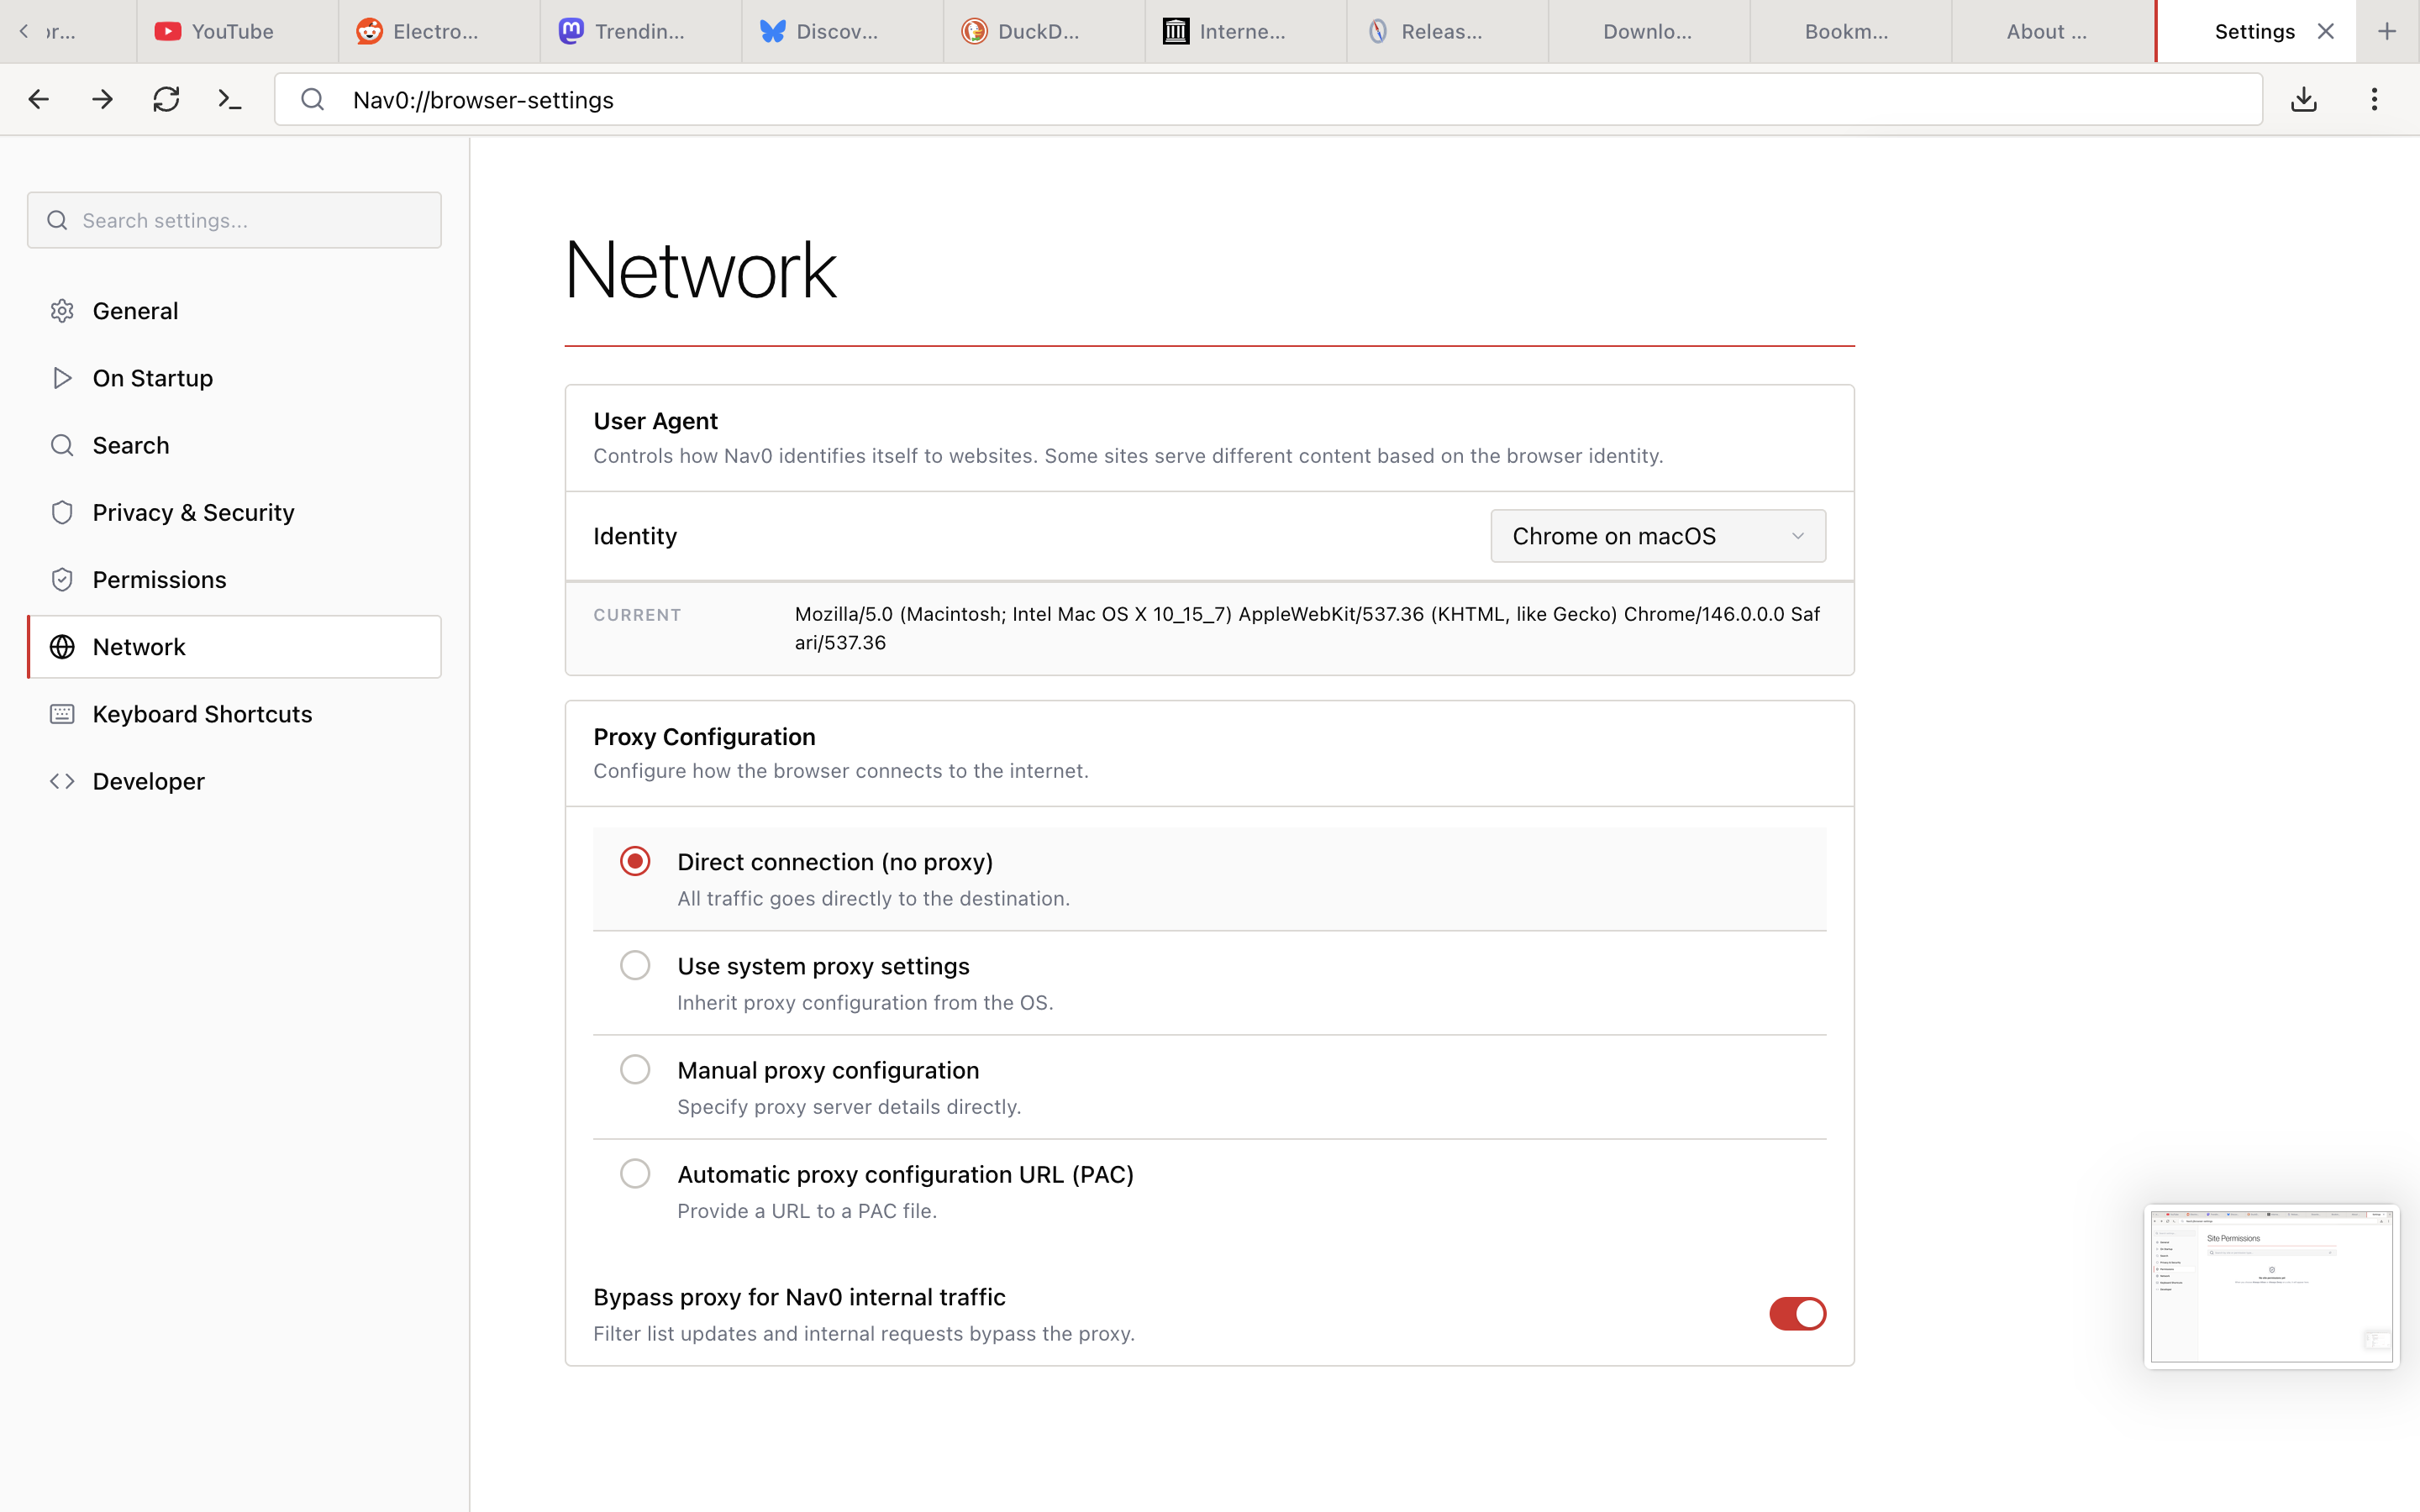Open Search settings section
The image size is (2420, 1512).
(234, 445)
